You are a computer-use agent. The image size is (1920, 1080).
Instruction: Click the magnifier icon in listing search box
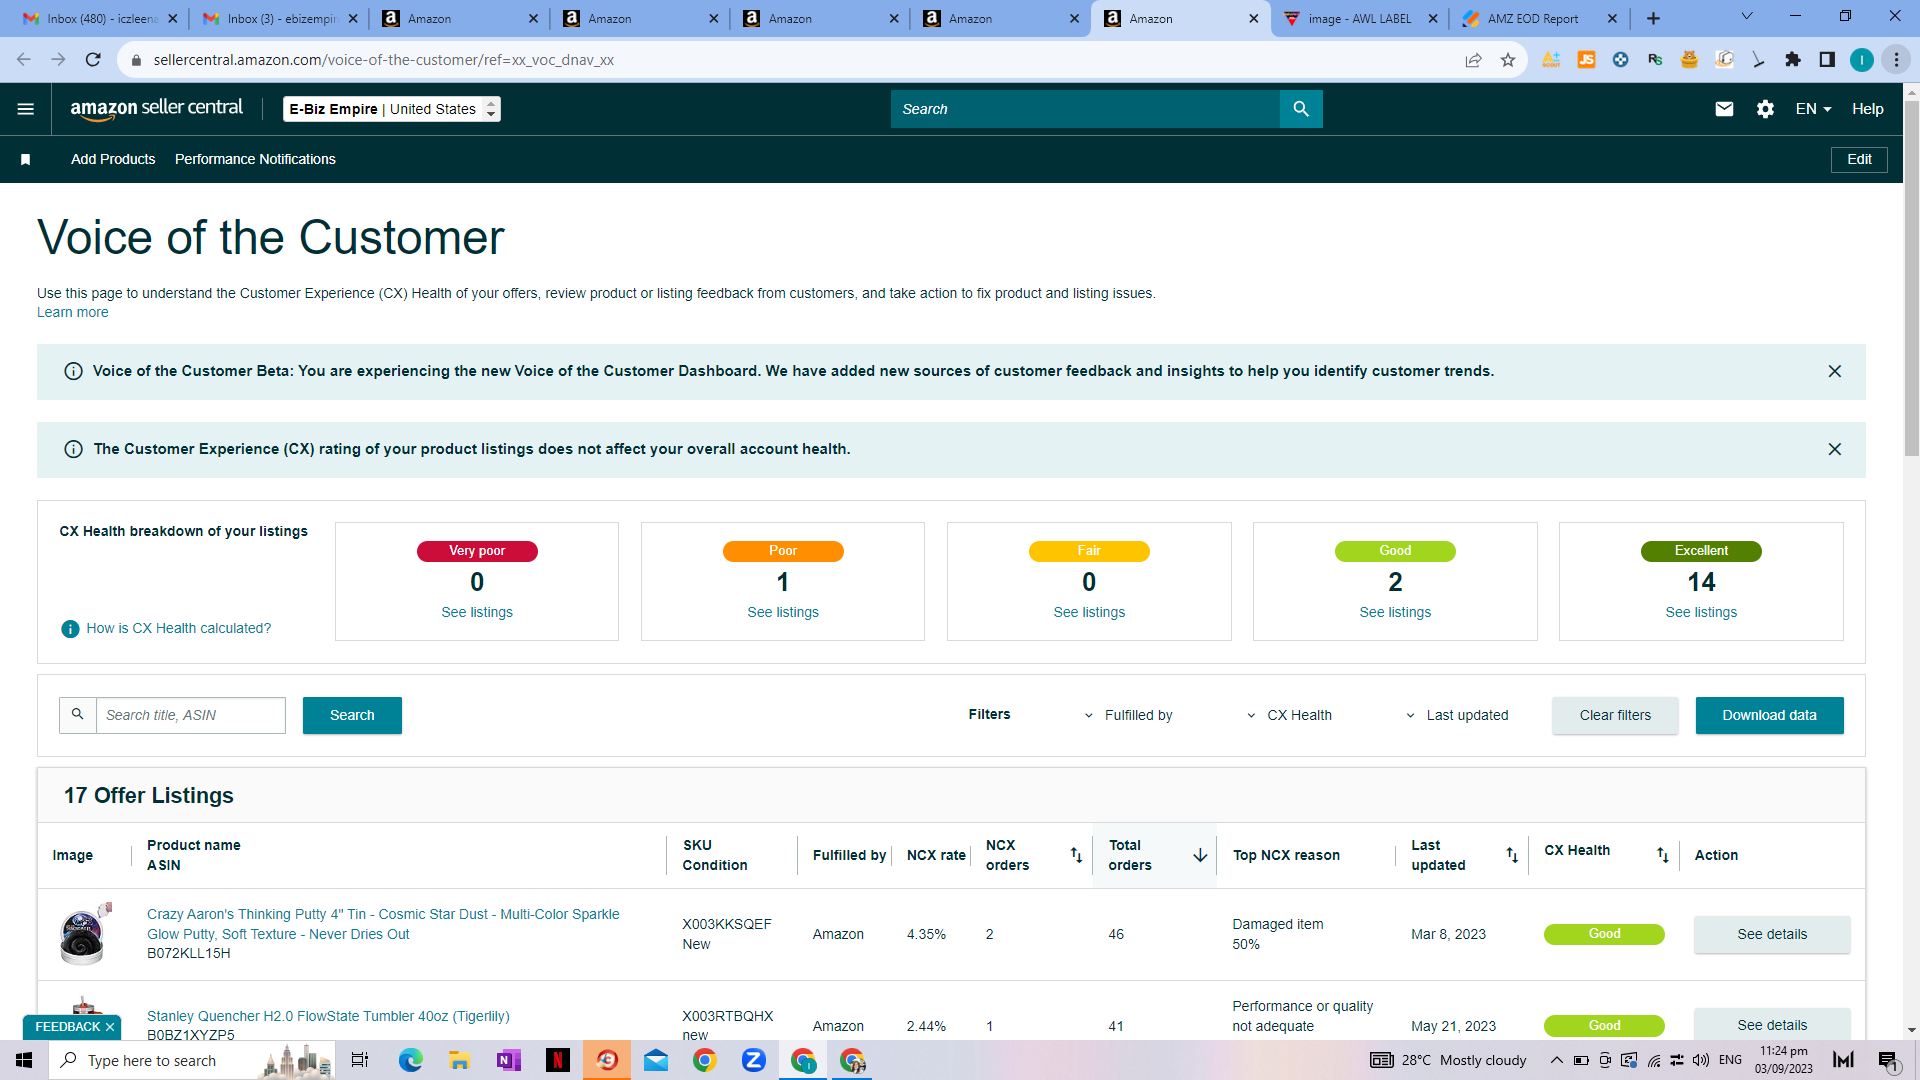[78, 715]
